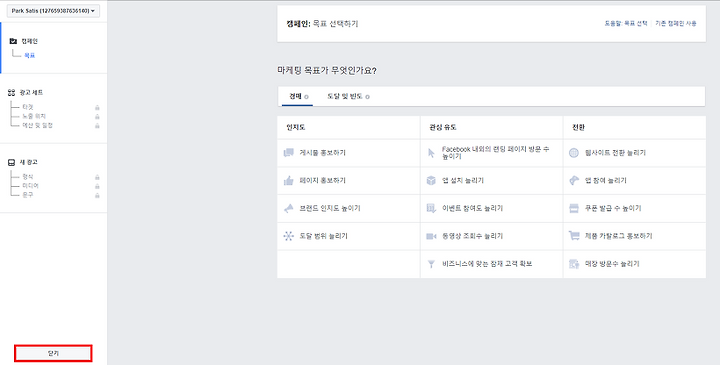Select the speech bubbles post promotion icon
Viewport: 720px width, 365px height.
click(x=288, y=153)
